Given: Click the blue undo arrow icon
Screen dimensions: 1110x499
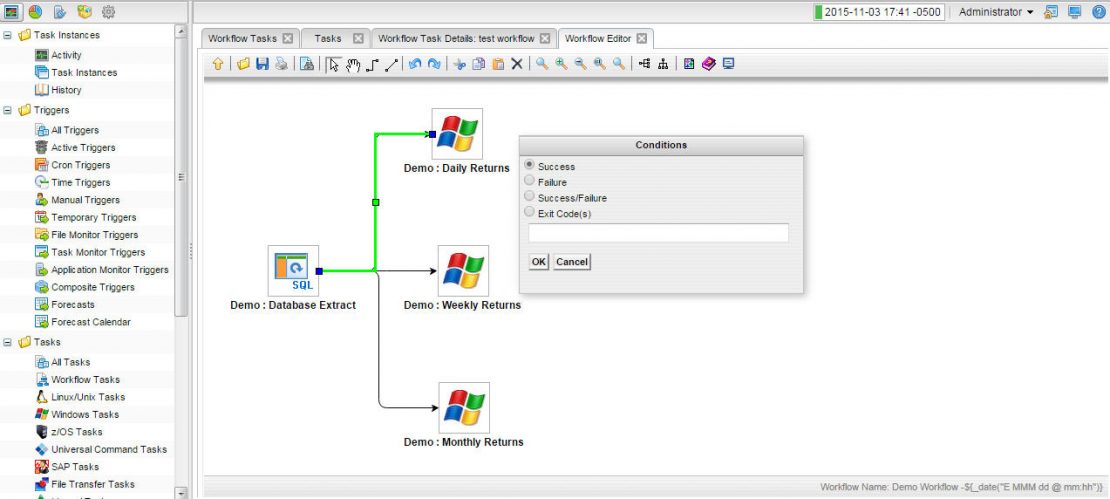Looking at the screenshot, I should pos(416,64).
